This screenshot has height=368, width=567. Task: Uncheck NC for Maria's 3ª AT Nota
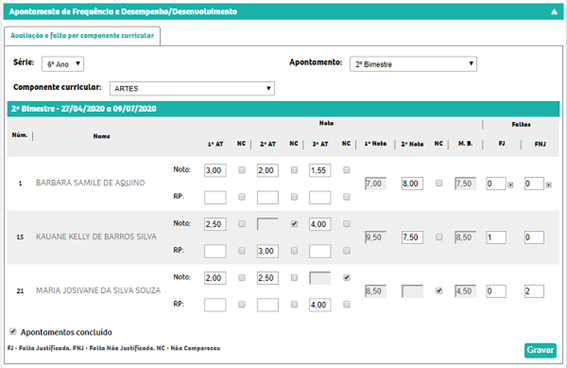(x=346, y=277)
